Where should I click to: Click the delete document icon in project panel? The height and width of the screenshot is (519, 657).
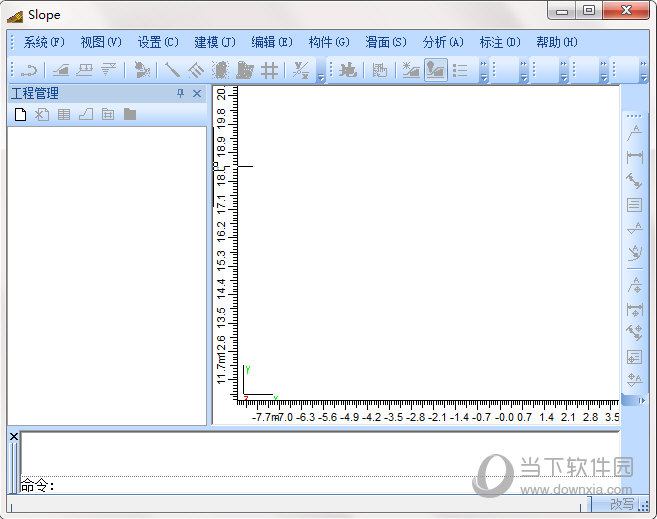tap(42, 114)
